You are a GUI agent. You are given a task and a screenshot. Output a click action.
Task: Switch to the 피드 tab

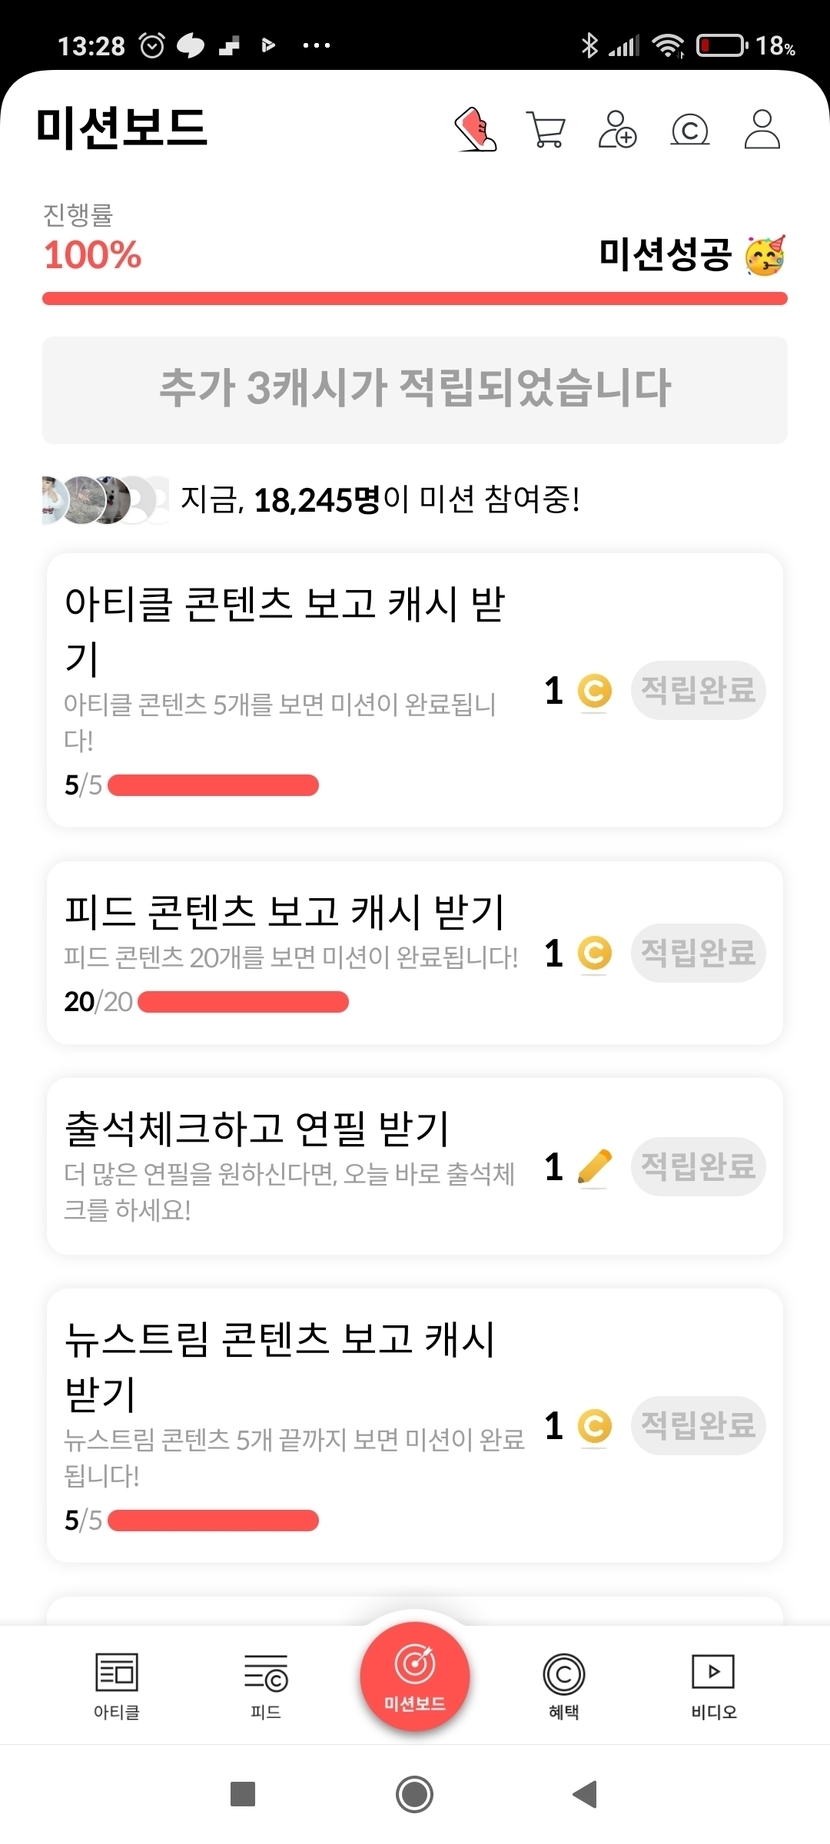coord(265,1686)
